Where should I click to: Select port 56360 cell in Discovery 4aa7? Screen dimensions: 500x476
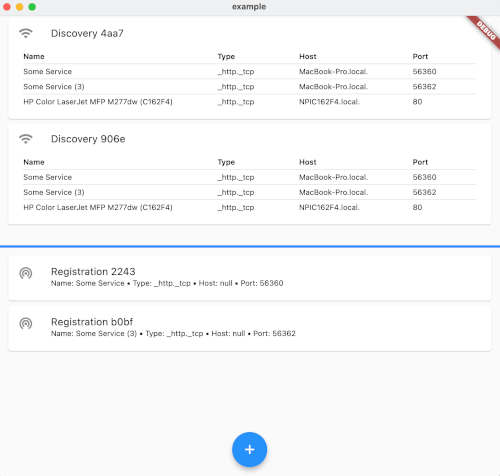coord(424,72)
